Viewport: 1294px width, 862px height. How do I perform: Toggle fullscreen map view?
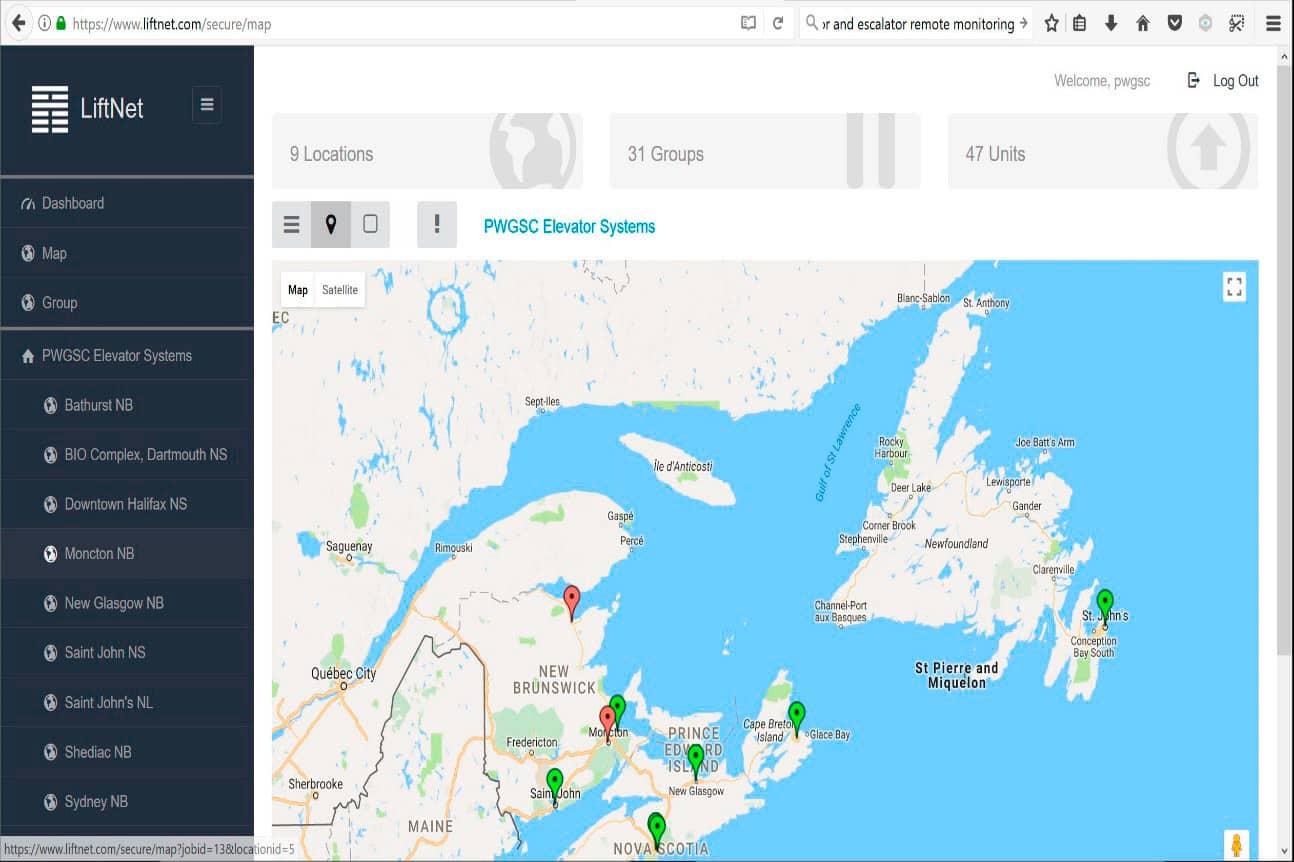pos(1235,287)
